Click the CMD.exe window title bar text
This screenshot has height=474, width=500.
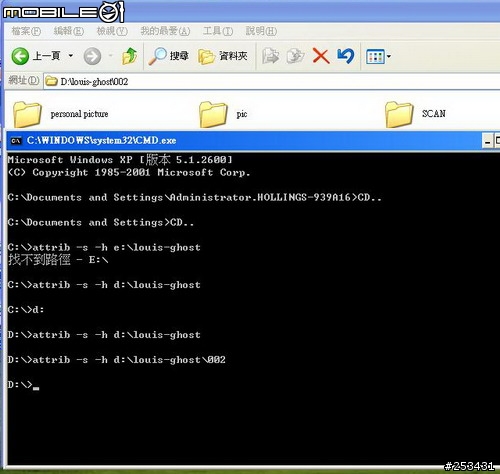[101, 140]
